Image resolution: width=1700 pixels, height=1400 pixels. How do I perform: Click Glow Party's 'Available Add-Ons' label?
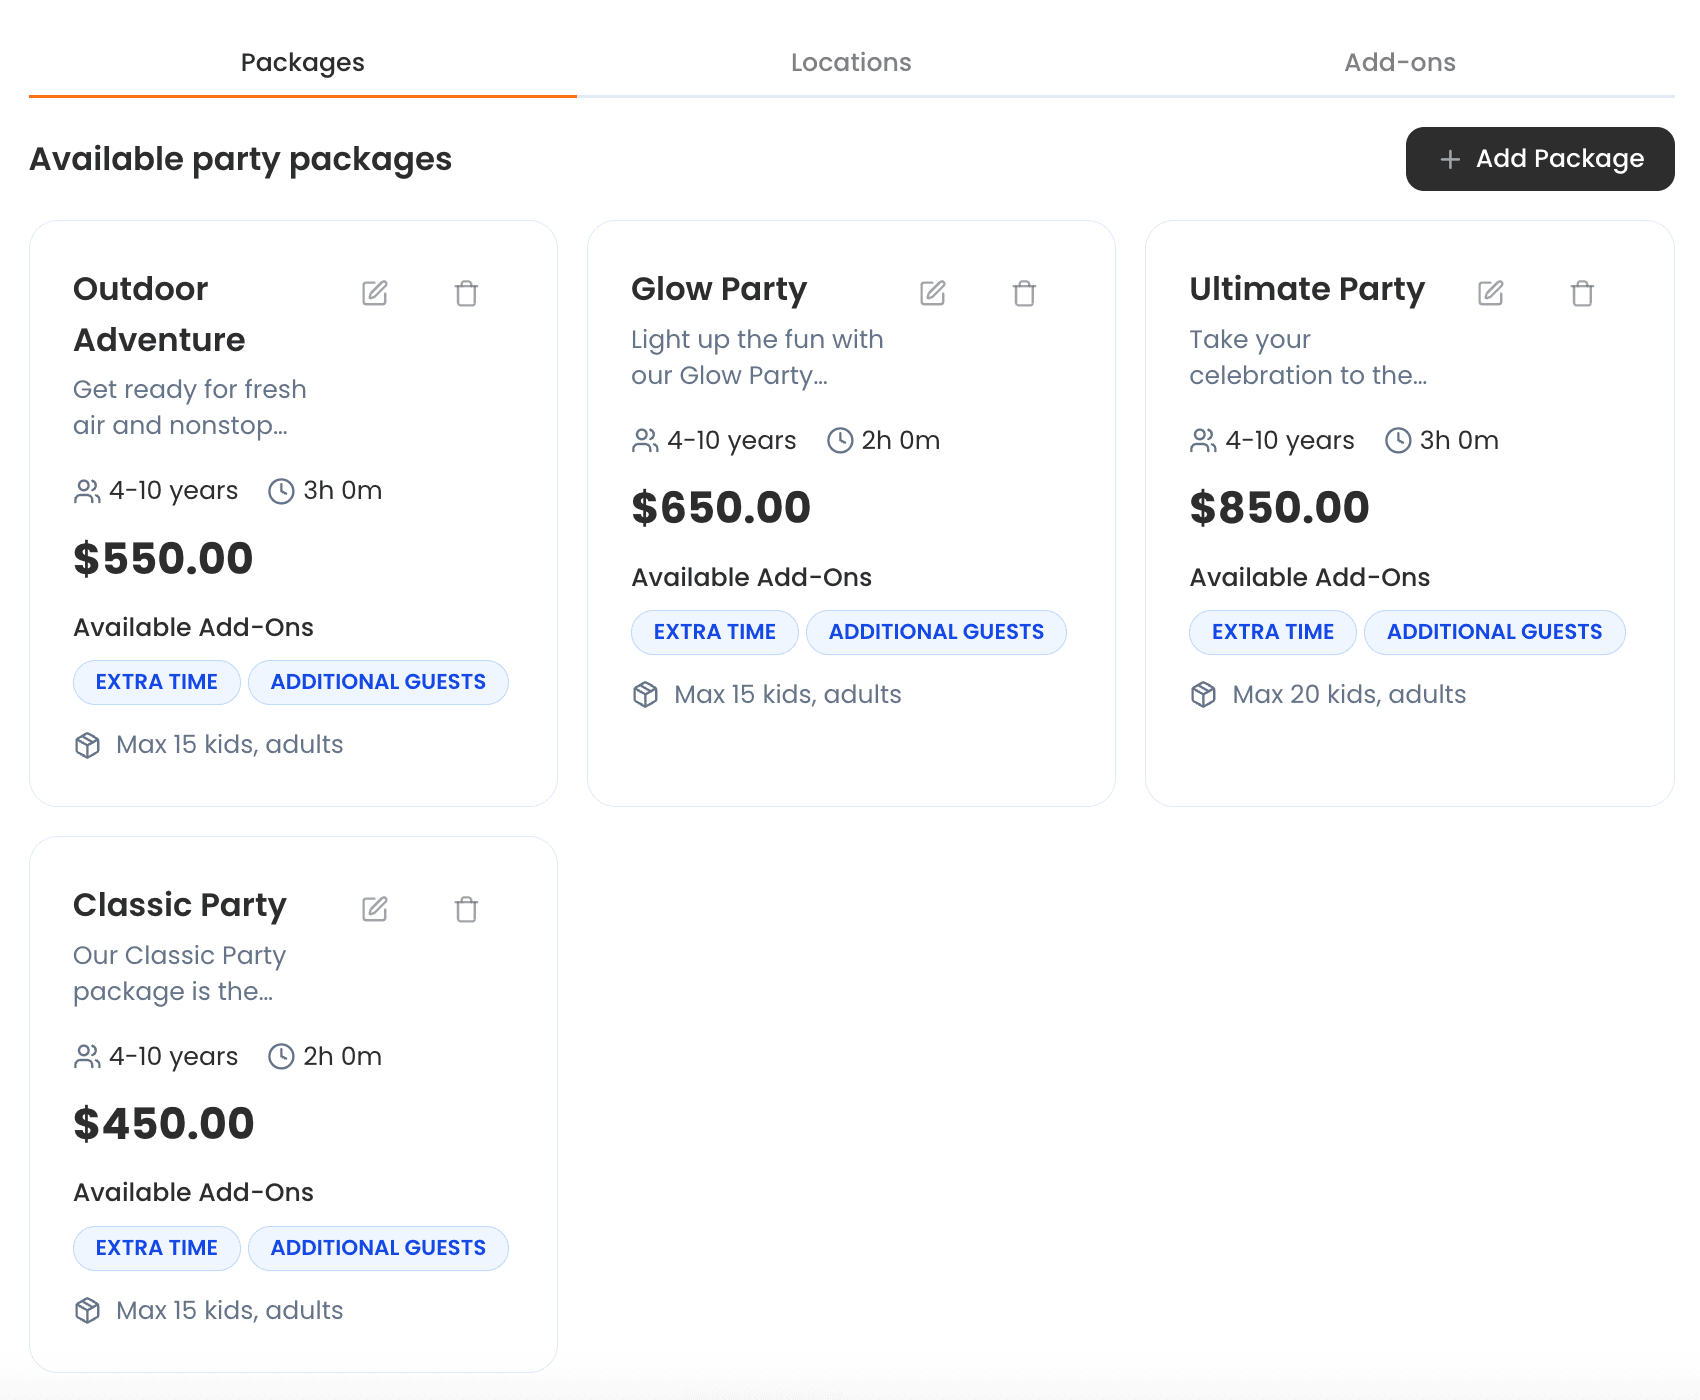pyautogui.click(x=752, y=578)
